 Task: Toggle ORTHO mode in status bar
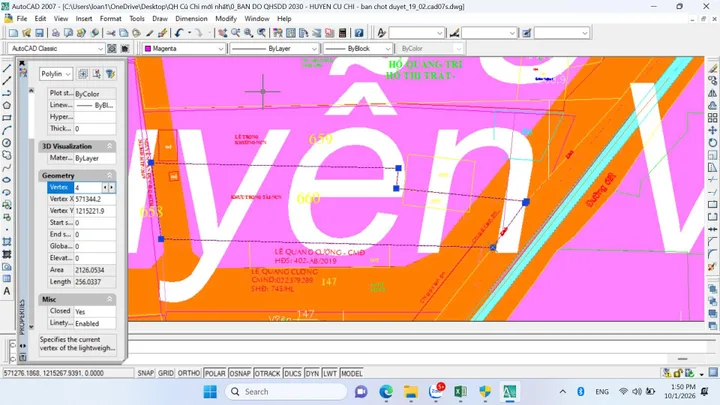pos(189,373)
